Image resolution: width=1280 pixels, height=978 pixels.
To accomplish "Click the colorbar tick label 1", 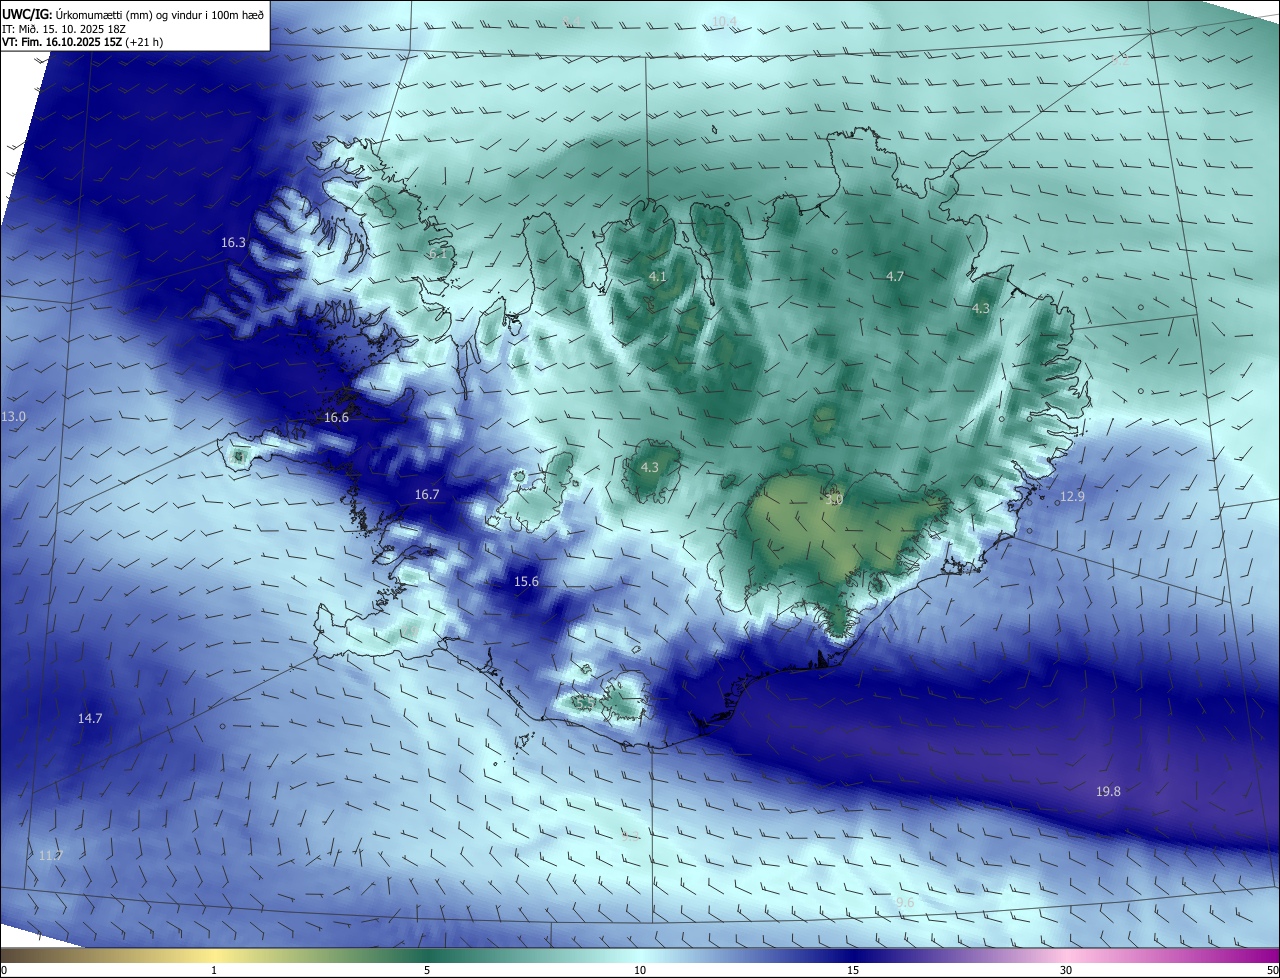I will coord(214,970).
